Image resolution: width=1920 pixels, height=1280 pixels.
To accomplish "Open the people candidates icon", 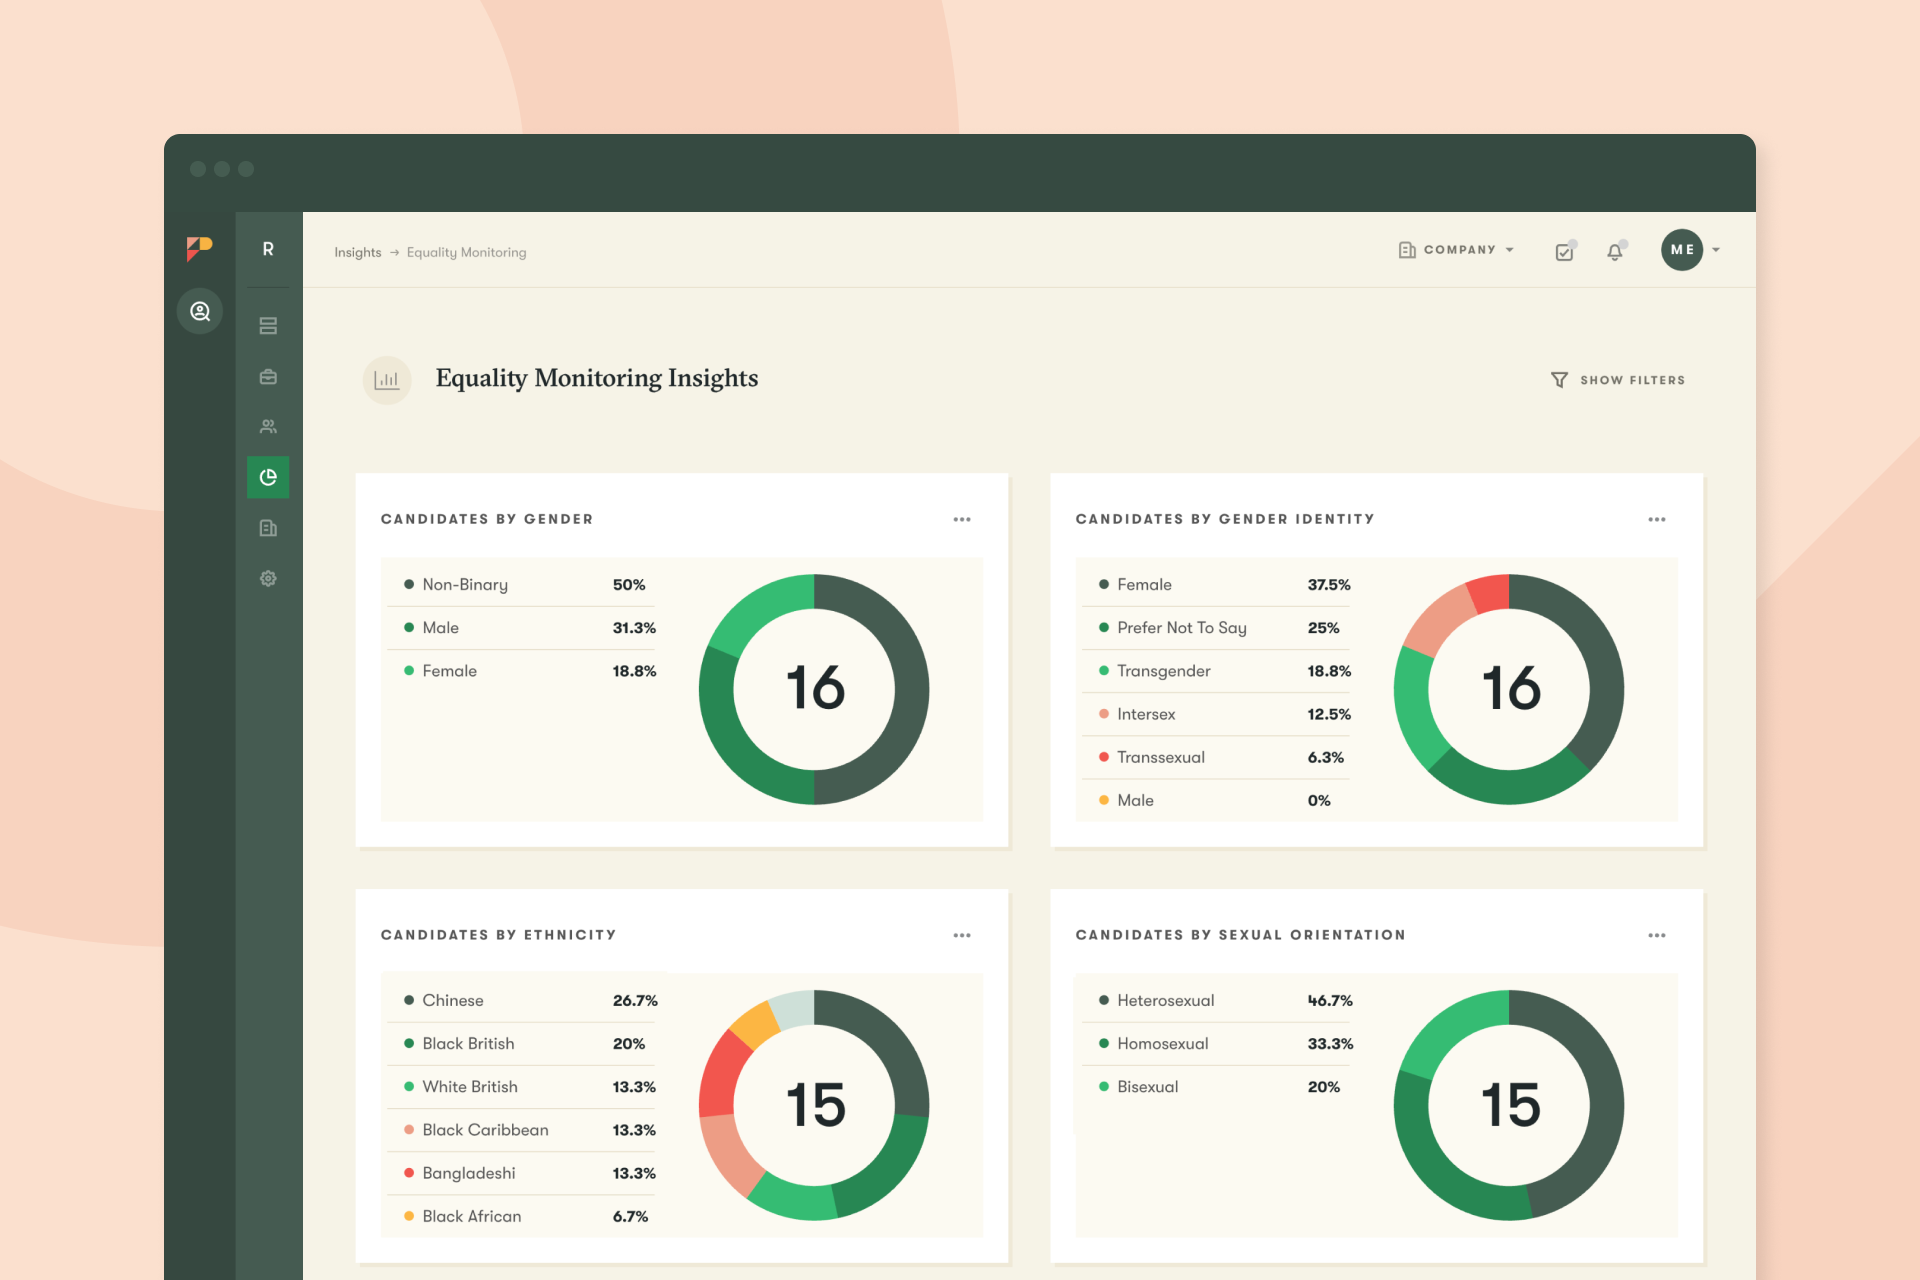I will 268,427.
